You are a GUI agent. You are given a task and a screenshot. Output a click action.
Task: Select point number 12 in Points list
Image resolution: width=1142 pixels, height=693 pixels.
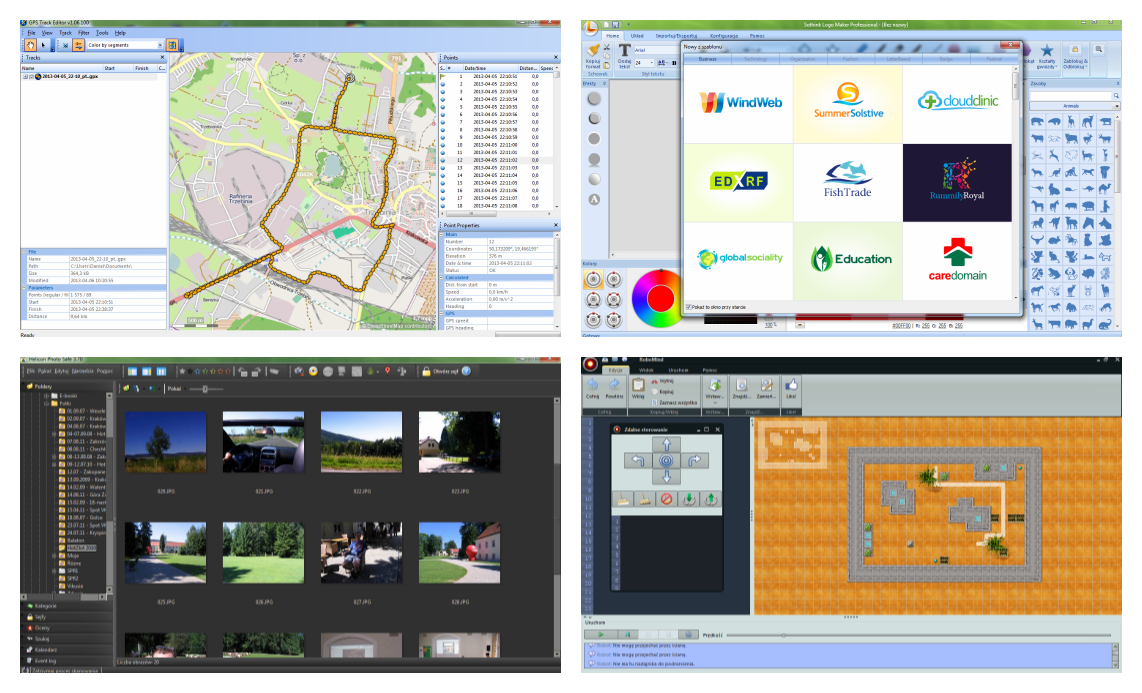coord(496,160)
